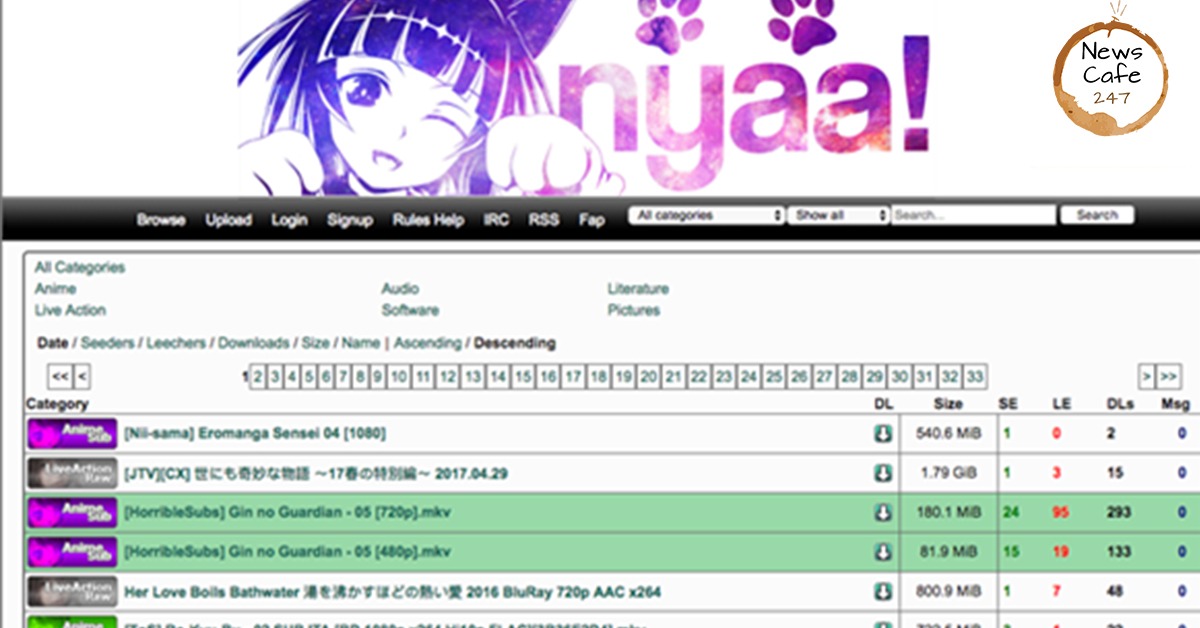Go to Login in navigation bar
Image resolution: width=1200 pixels, height=628 pixels.
[x=290, y=220]
